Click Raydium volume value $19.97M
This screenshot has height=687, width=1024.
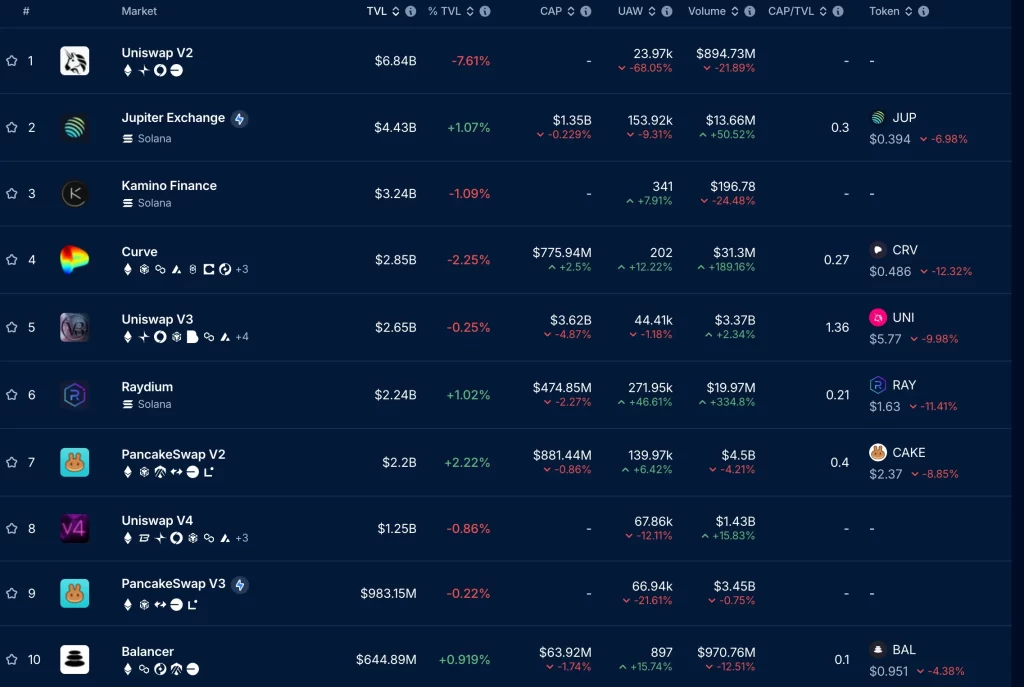[731, 387]
